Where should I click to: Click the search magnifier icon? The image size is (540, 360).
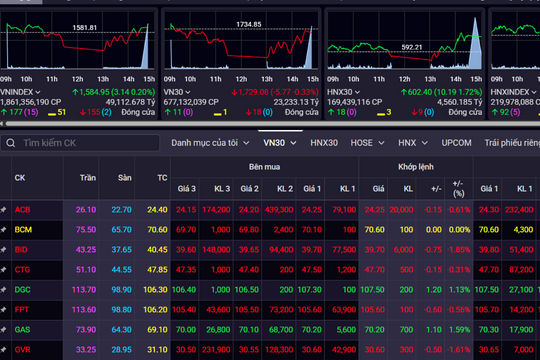tap(11, 143)
